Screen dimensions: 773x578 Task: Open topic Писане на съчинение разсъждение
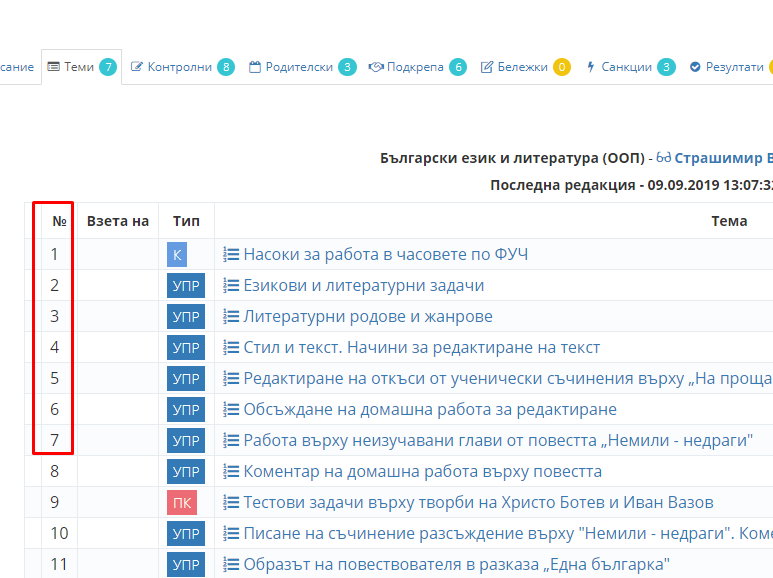click(508, 534)
